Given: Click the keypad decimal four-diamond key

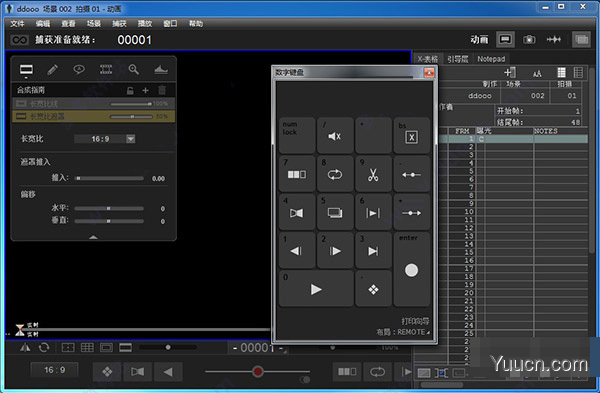Looking at the screenshot, I should [x=373, y=288].
